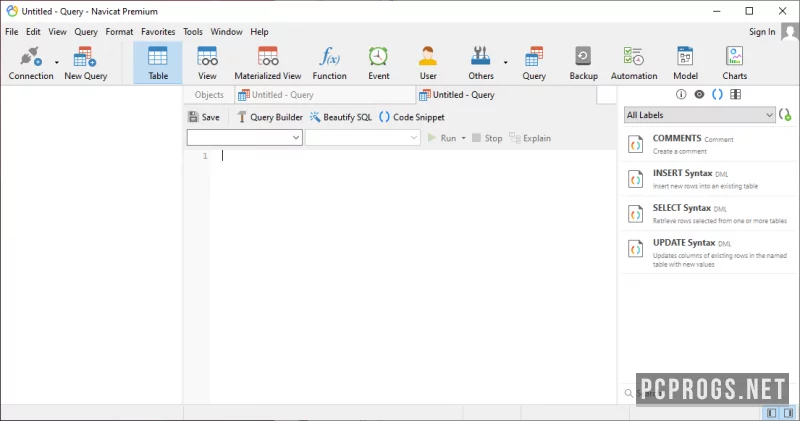Viewport: 800px width, 421px height.
Task: Open the All Labels dropdown
Action: [x=699, y=115]
